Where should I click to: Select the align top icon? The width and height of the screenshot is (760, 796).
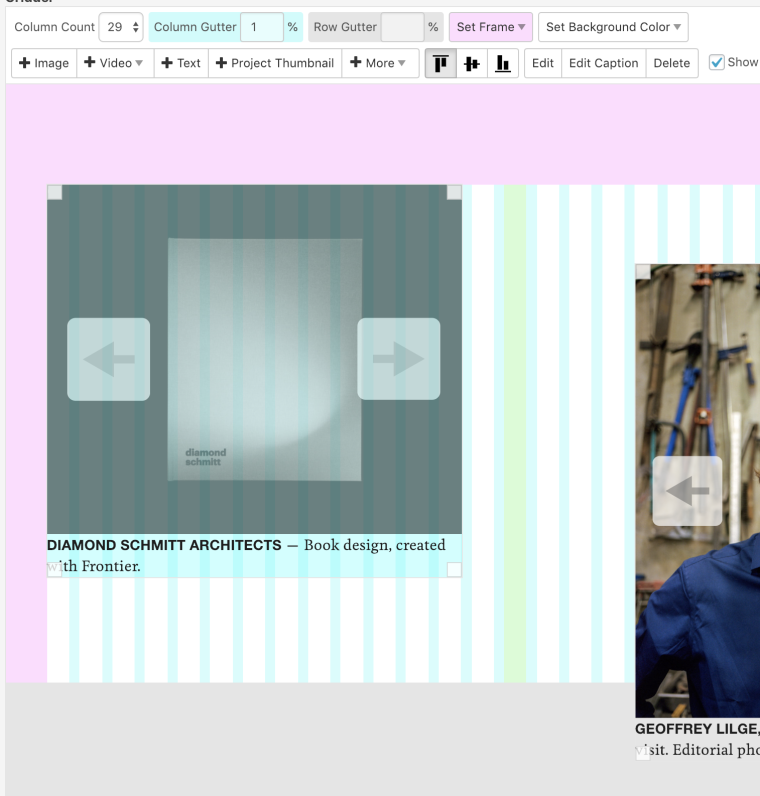click(441, 63)
